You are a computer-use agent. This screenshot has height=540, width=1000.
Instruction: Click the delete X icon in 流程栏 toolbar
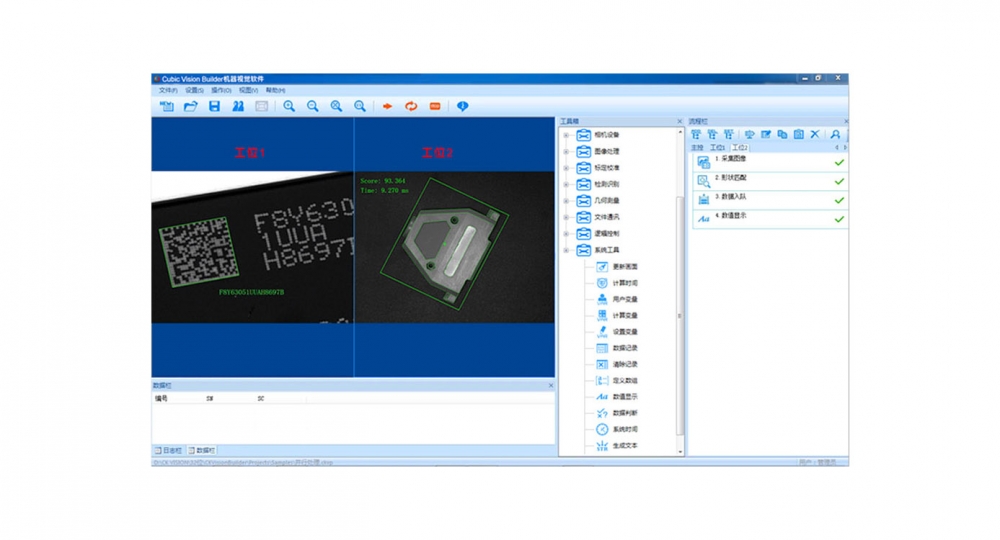pos(815,134)
